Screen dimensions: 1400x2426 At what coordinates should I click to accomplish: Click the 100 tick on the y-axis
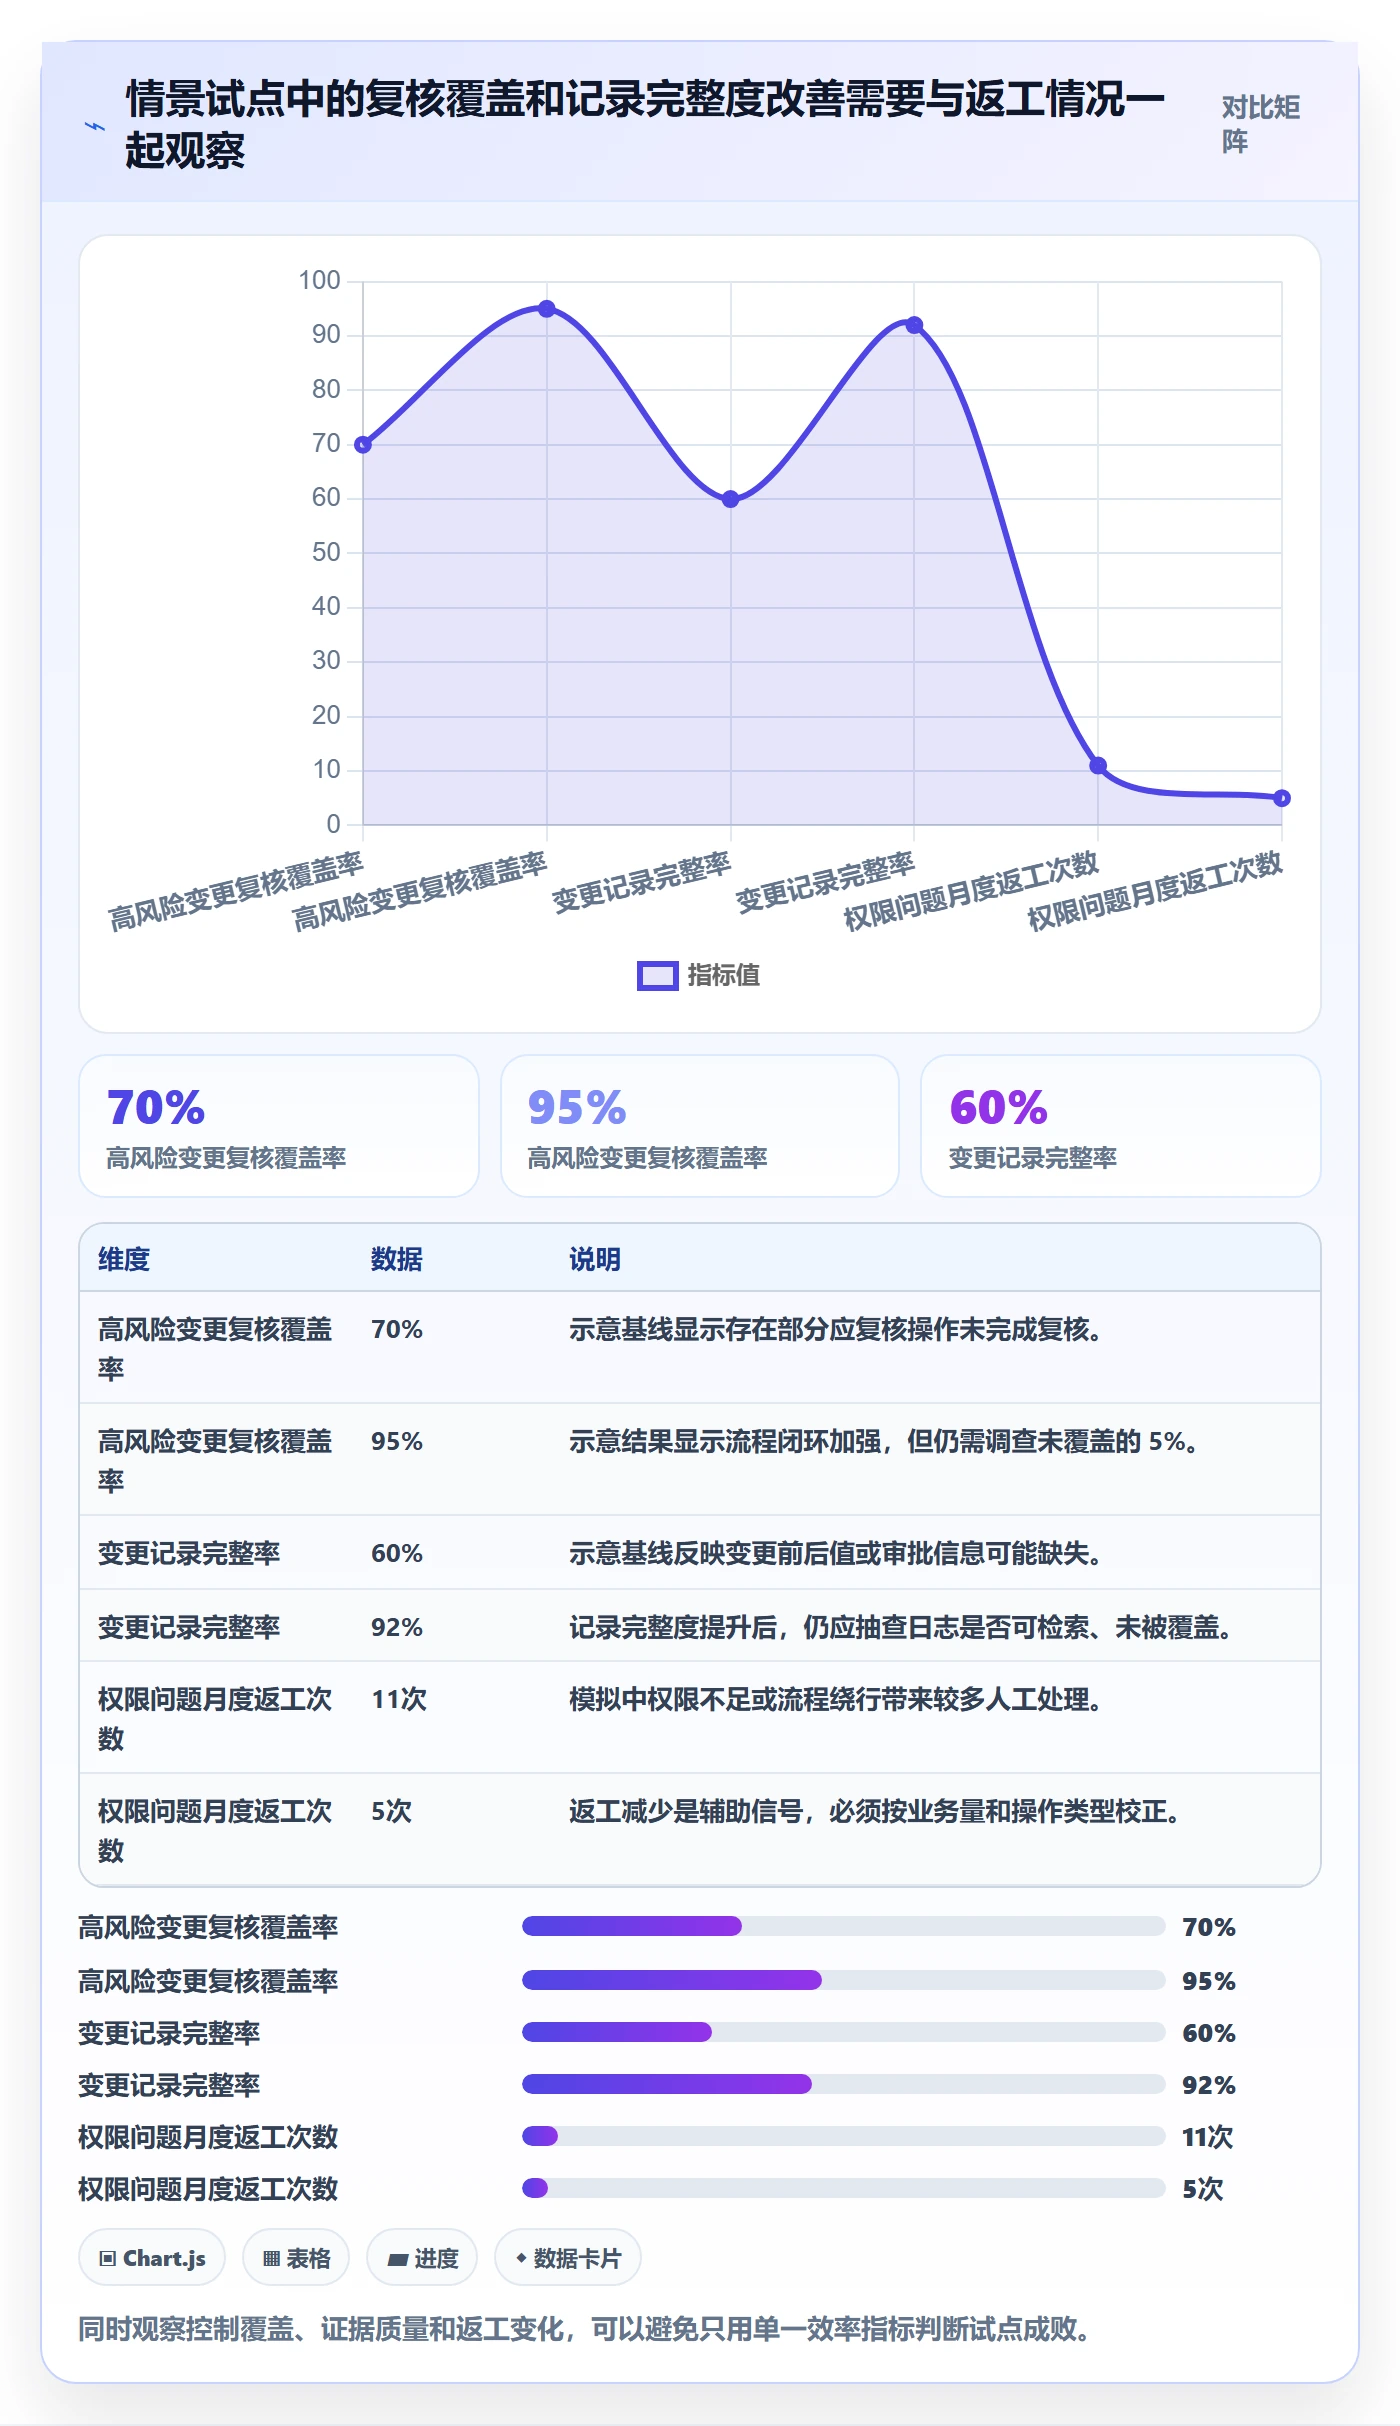[320, 281]
